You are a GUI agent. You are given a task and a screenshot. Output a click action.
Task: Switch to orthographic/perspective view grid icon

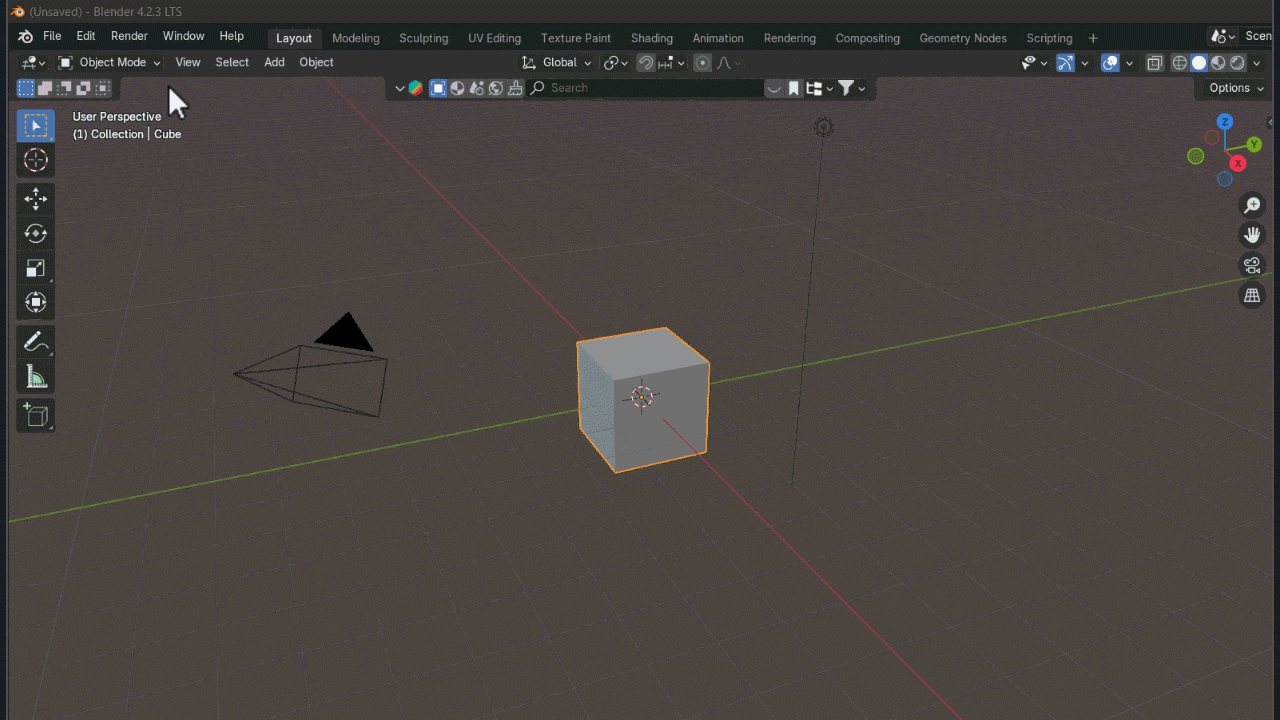click(x=1252, y=295)
